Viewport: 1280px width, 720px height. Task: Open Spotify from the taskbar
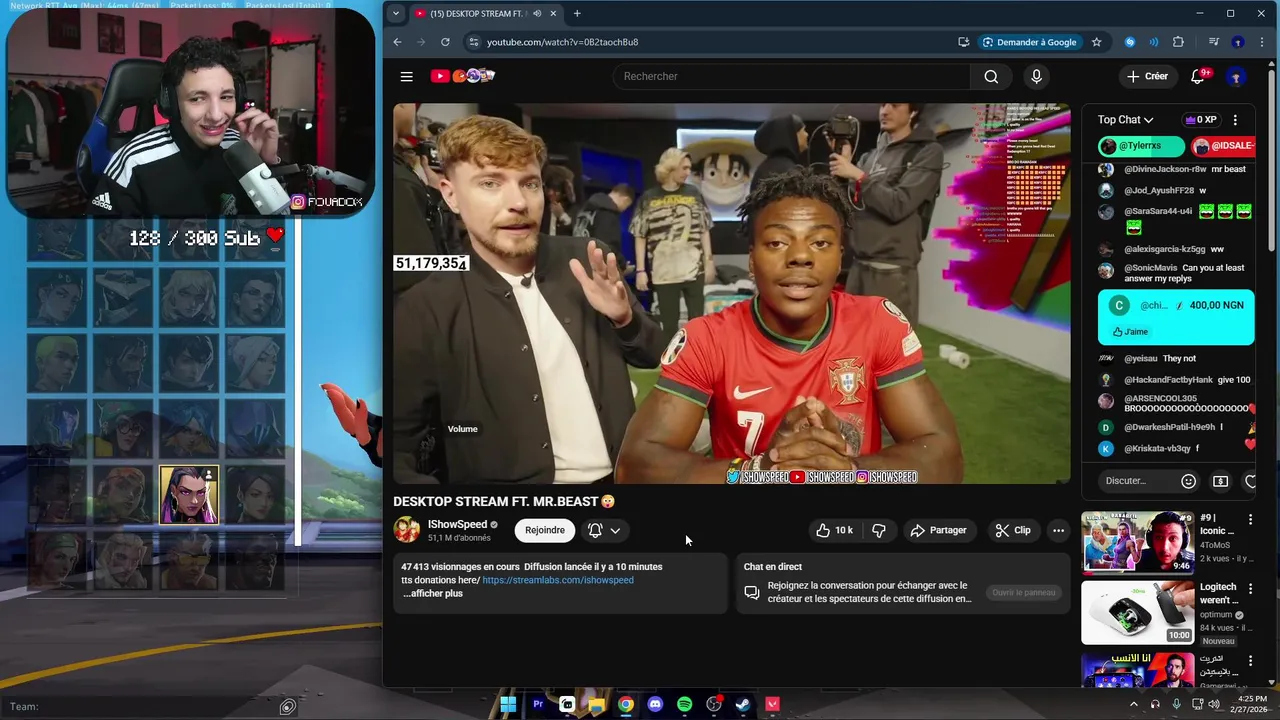click(684, 704)
